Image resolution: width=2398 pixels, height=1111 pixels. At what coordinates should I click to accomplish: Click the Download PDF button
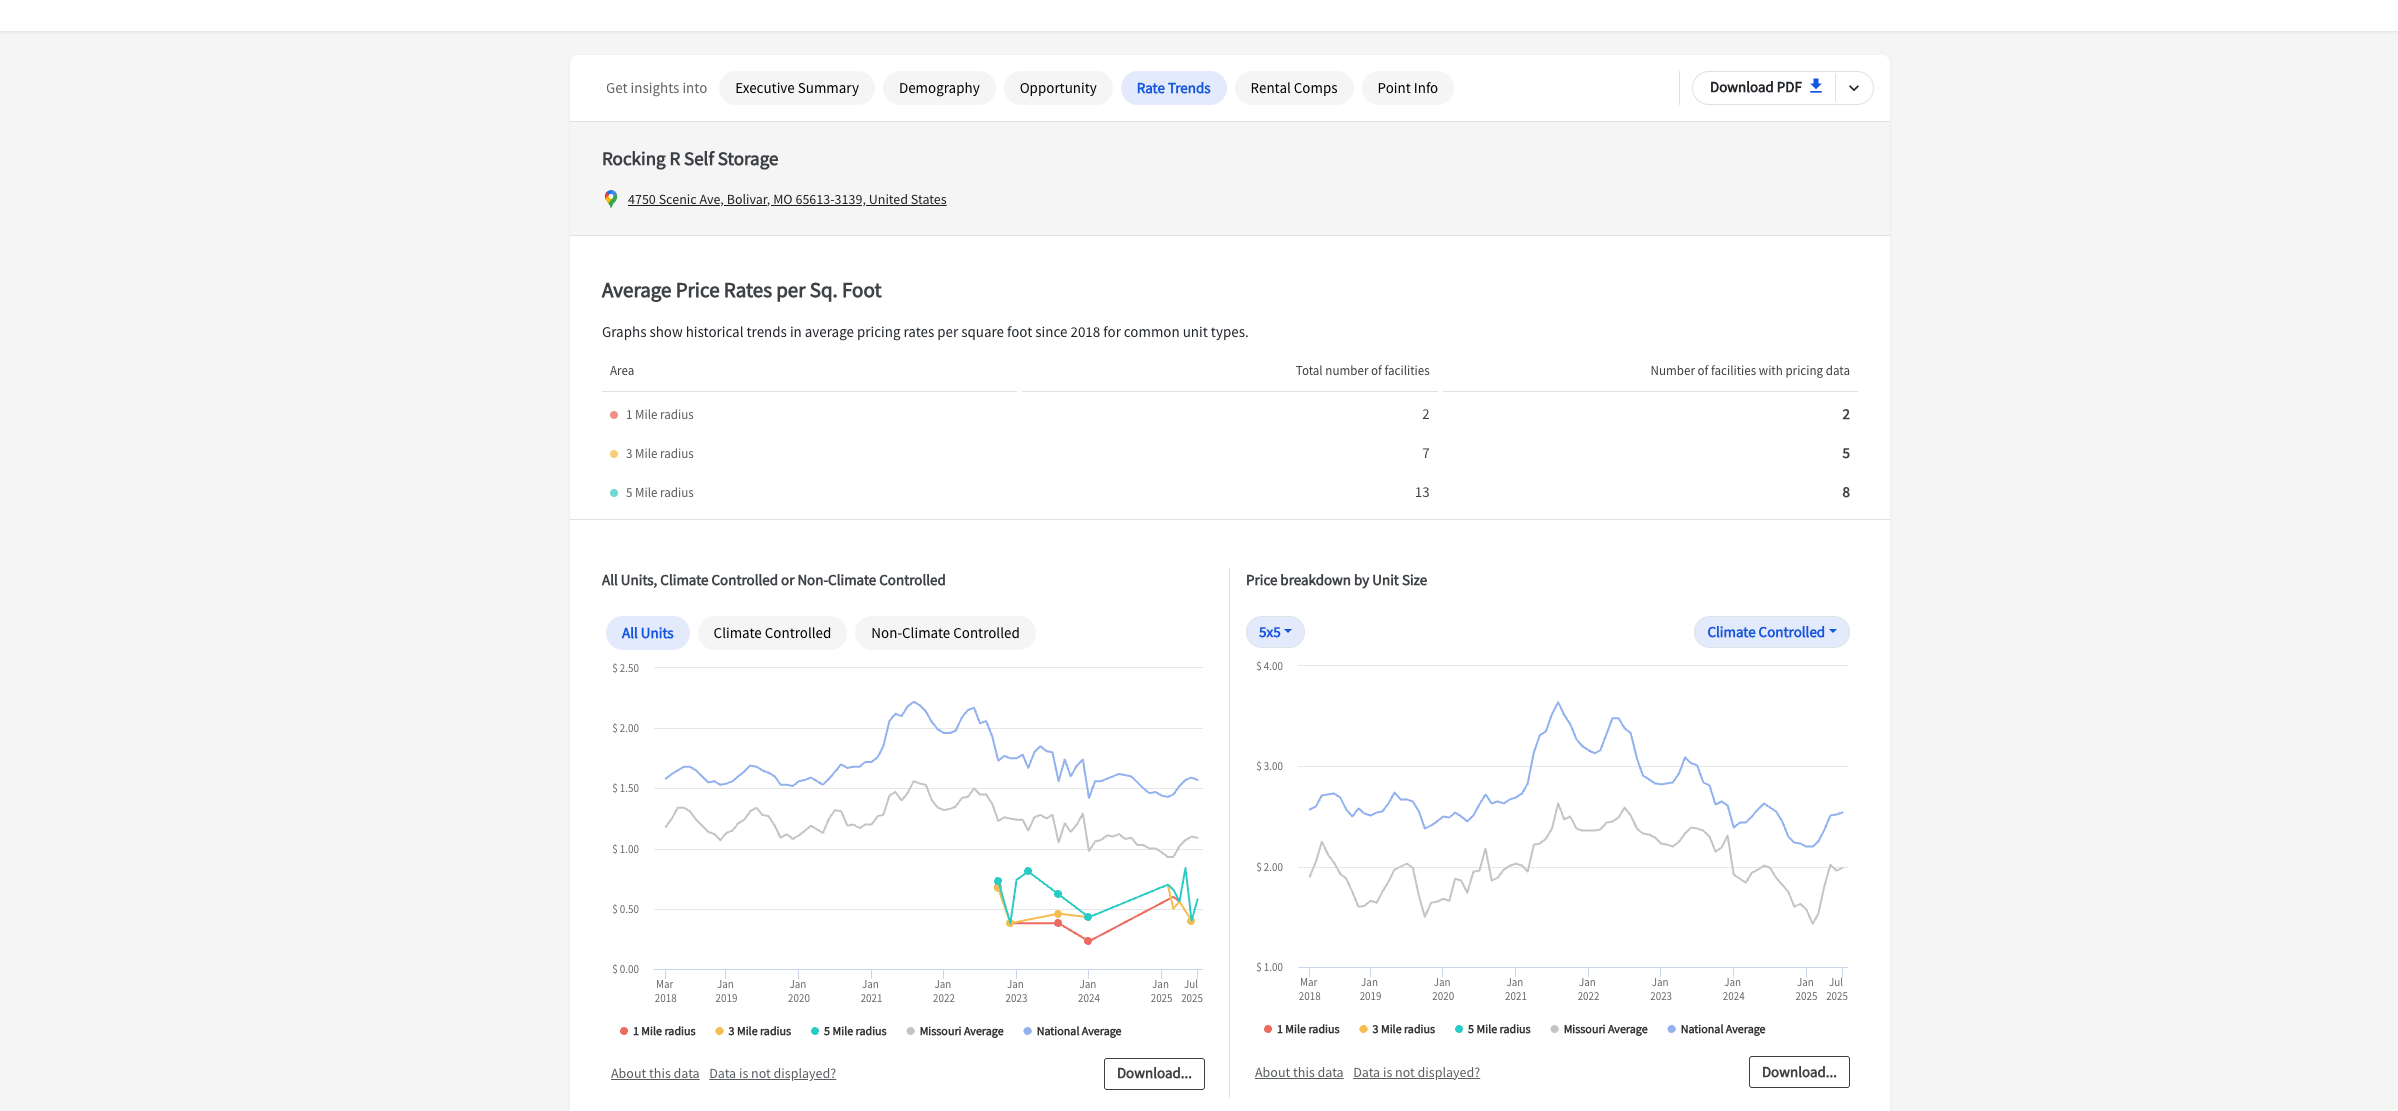pos(1765,87)
